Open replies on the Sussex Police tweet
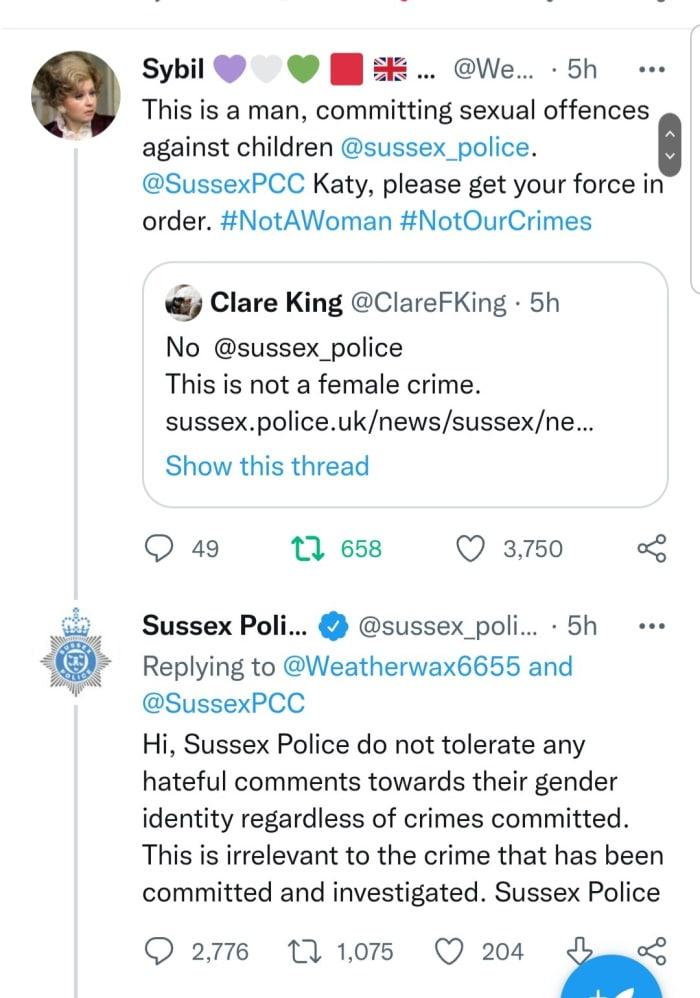This screenshot has width=700, height=998. coord(159,952)
